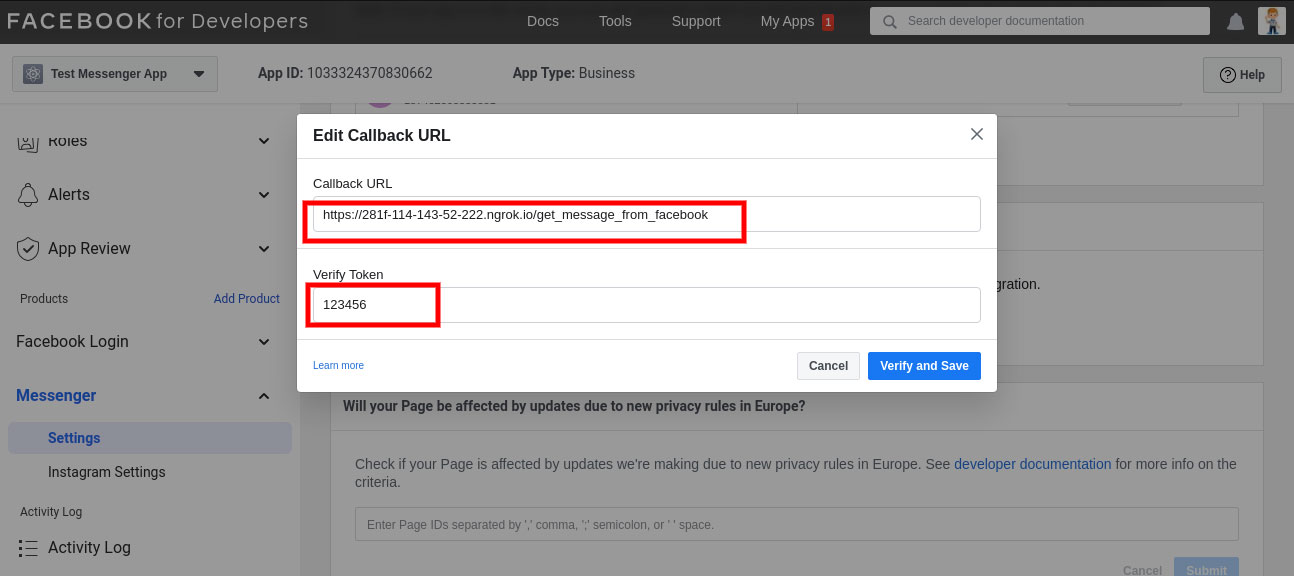Image resolution: width=1294 pixels, height=576 pixels.
Task: Expand the Roles section
Action: click(264, 141)
